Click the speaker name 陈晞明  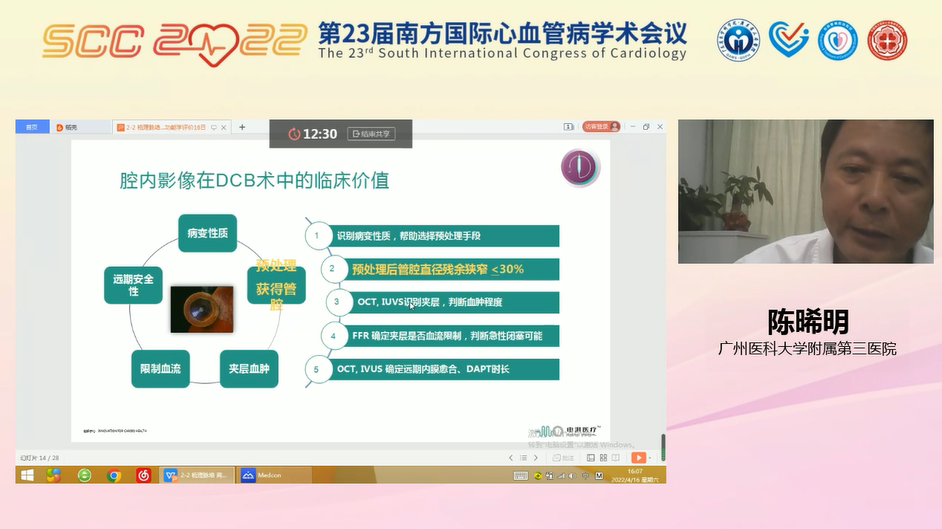[x=808, y=322]
